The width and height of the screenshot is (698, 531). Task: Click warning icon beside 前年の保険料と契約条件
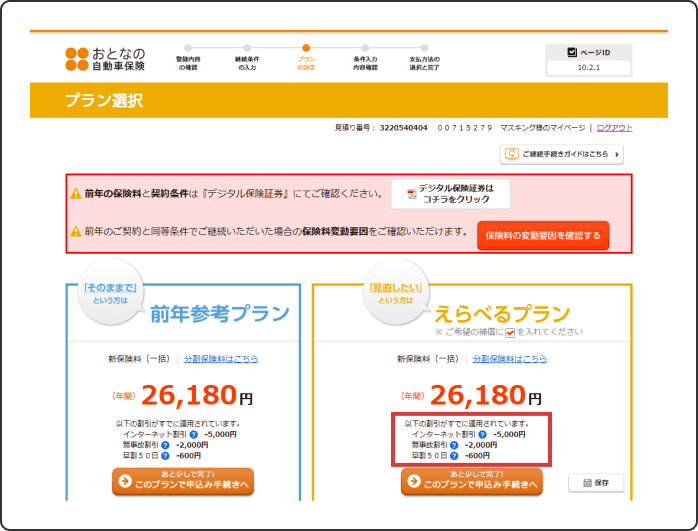tap(76, 194)
